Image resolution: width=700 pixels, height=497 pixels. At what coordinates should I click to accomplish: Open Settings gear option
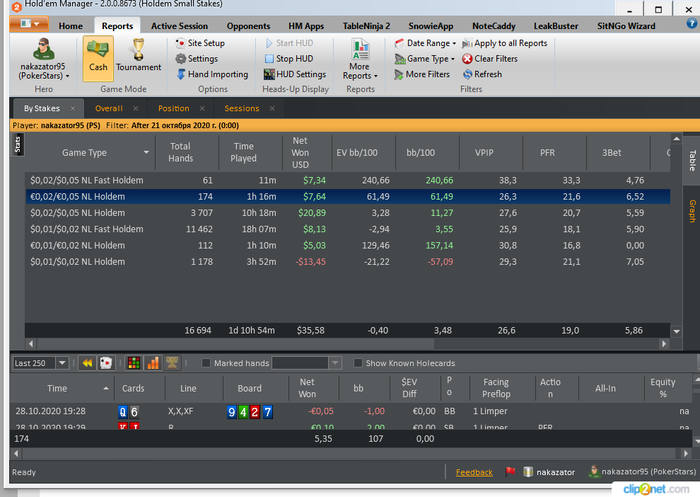click(196, 58)
